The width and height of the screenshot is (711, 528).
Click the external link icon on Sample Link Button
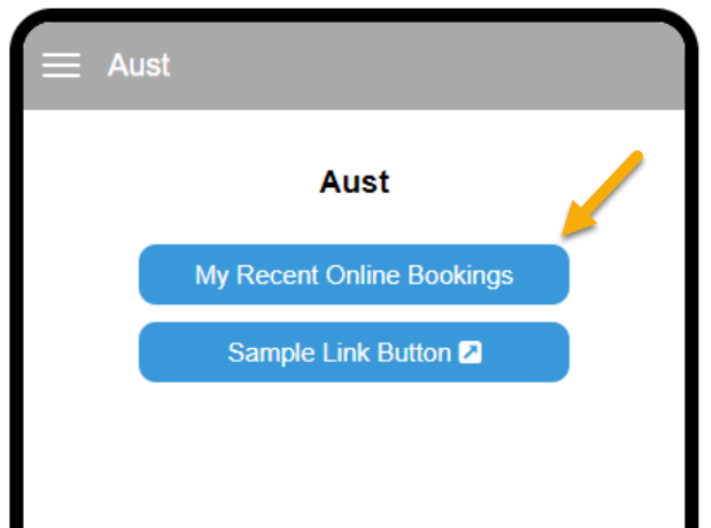(470, 352)
